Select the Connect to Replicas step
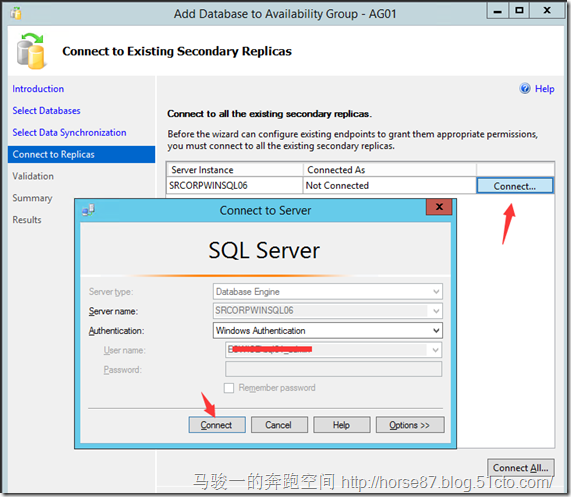The height and width of the screenshot is (497, 571). point(81,154)
